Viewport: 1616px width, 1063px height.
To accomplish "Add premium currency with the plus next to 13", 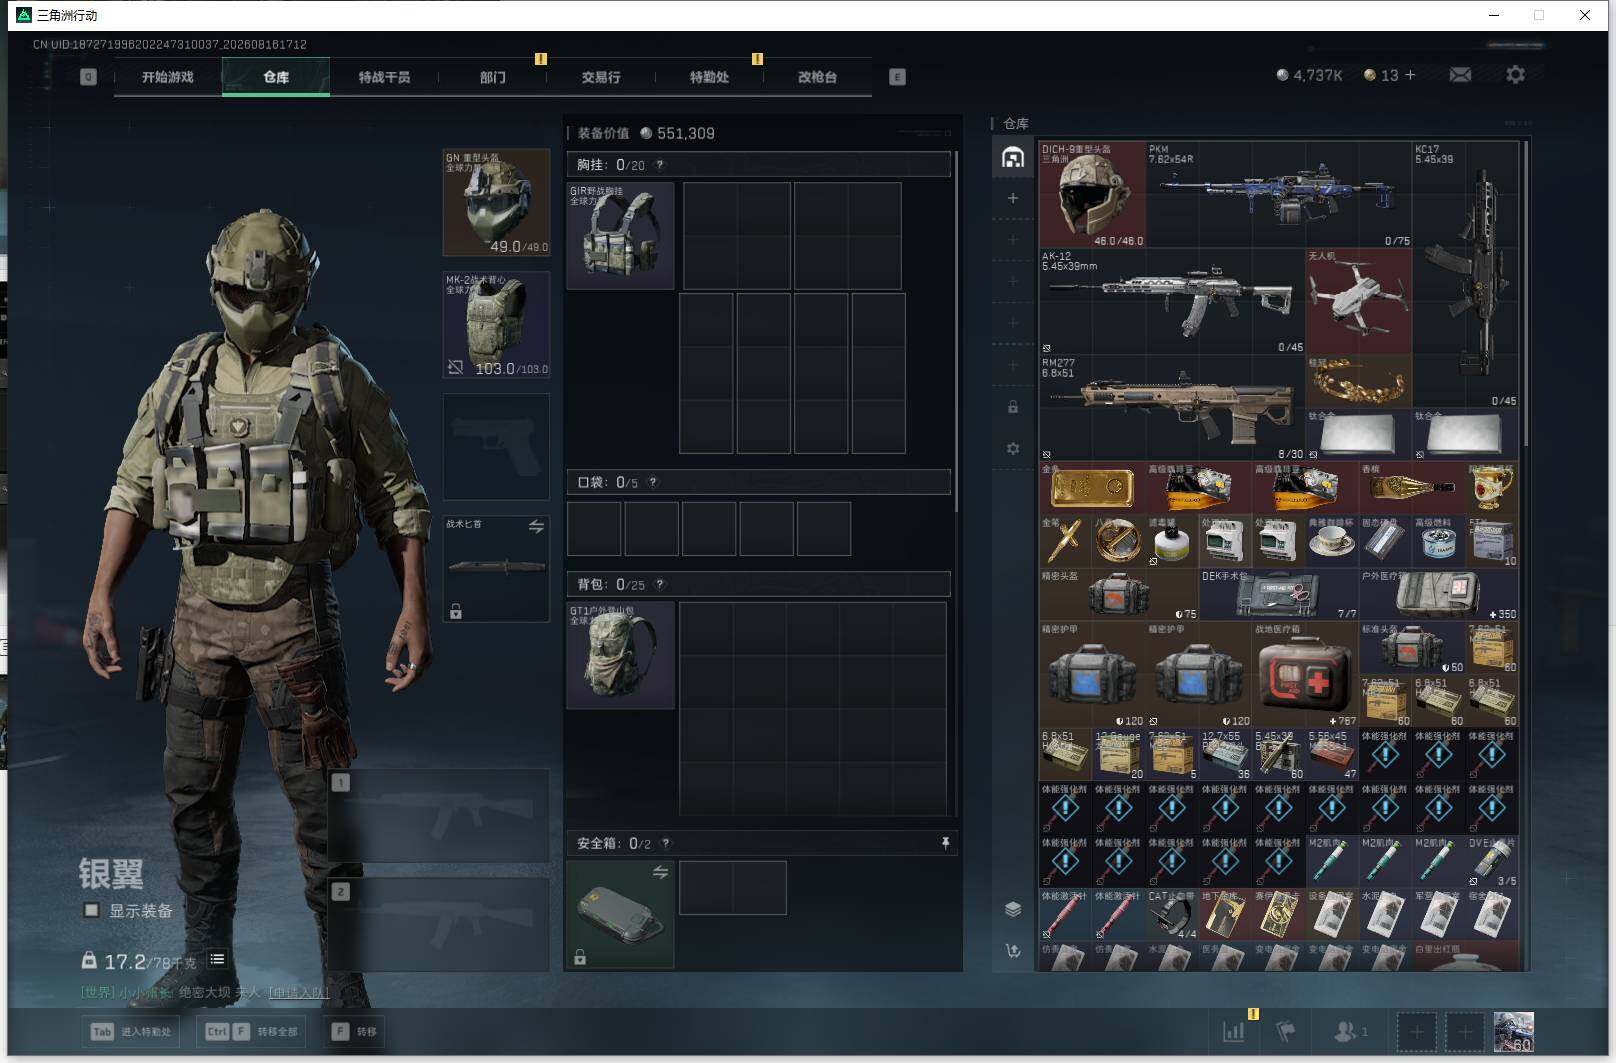I will (1411, 75).
